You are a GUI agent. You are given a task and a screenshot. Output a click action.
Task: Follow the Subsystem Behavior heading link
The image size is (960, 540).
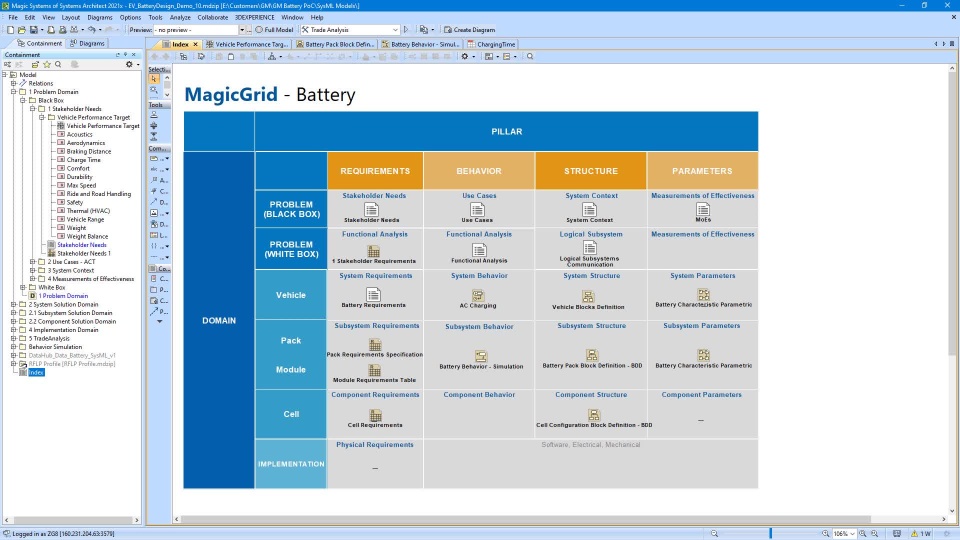(479, 326)
